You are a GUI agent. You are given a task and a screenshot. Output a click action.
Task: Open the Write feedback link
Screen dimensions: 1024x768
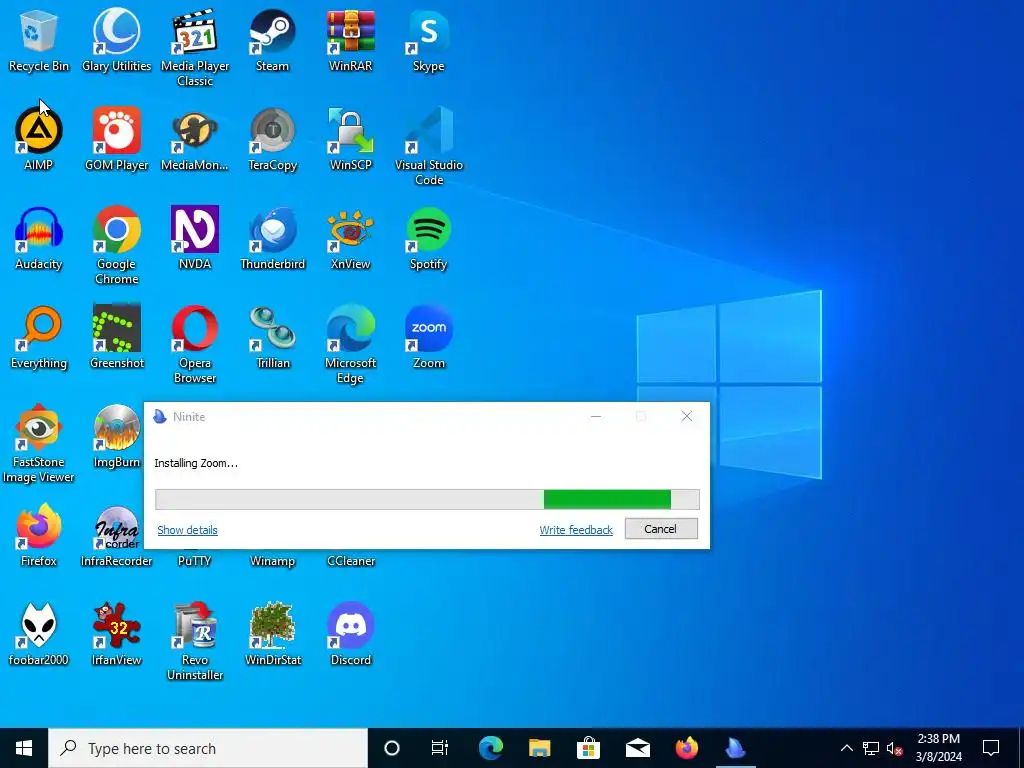576,530
